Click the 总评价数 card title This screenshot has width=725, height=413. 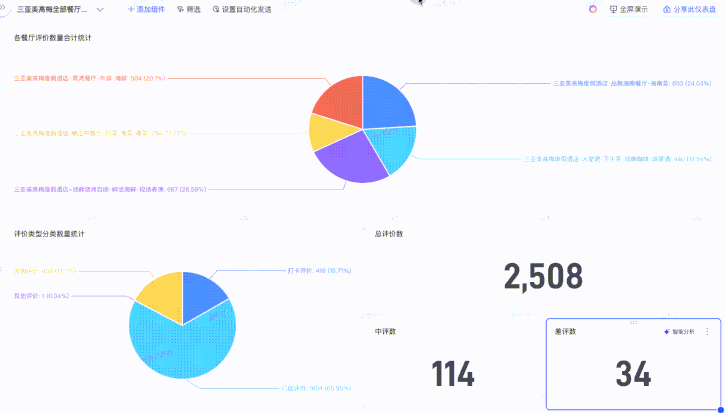click(x=388, y=234)
